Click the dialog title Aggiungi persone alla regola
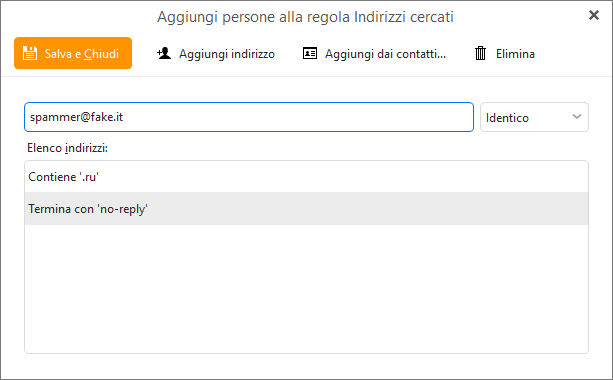Image resolution: width=613 pixels, height=380 pixels. (305, 17)
